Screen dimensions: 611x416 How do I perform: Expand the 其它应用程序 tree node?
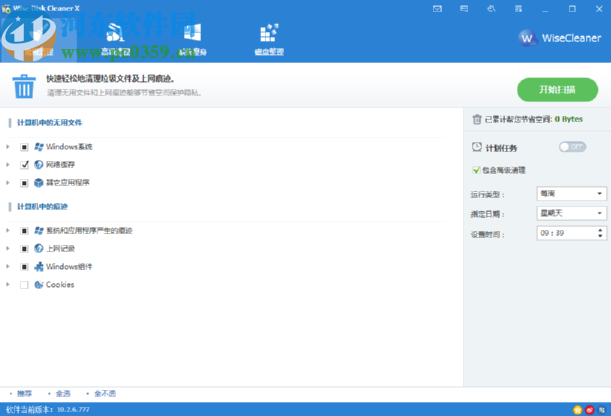pos(8,183)
